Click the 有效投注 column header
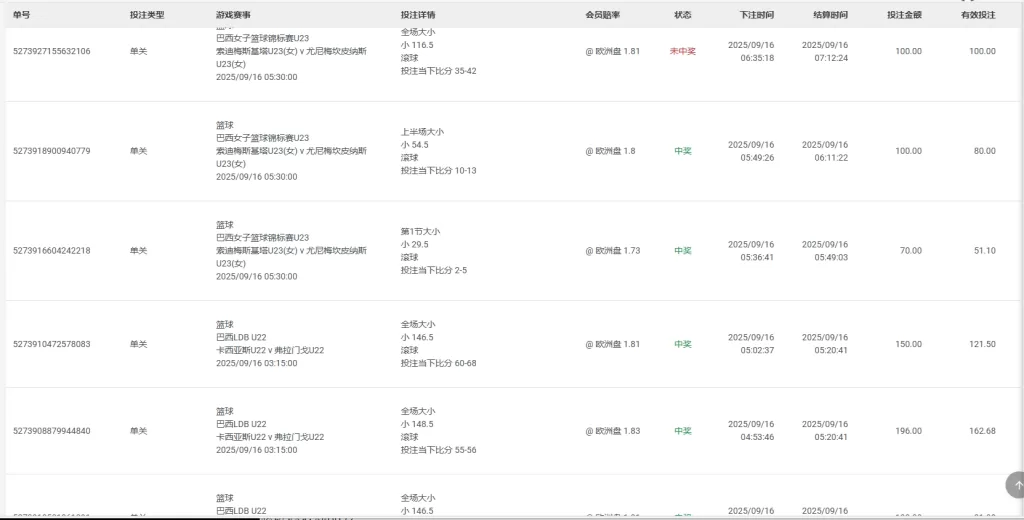 (x=978, y=15)
